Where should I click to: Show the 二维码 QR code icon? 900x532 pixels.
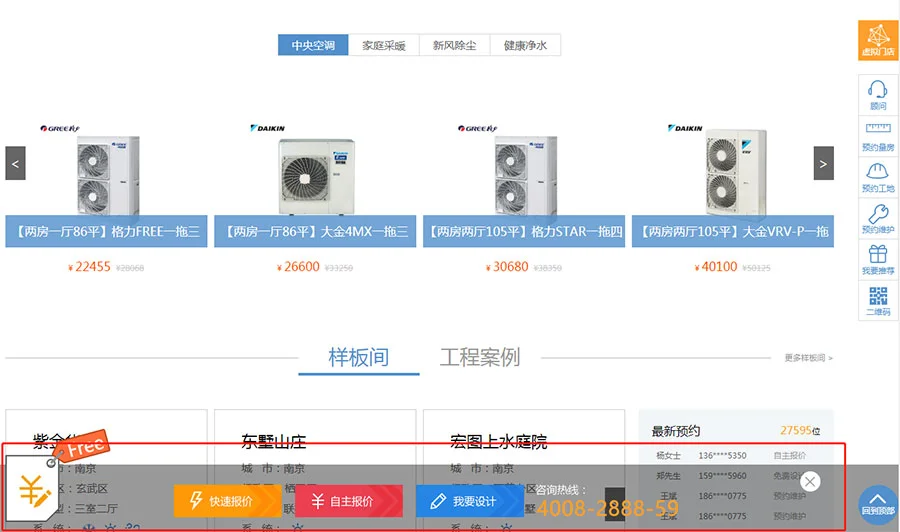tap(878, 301)
